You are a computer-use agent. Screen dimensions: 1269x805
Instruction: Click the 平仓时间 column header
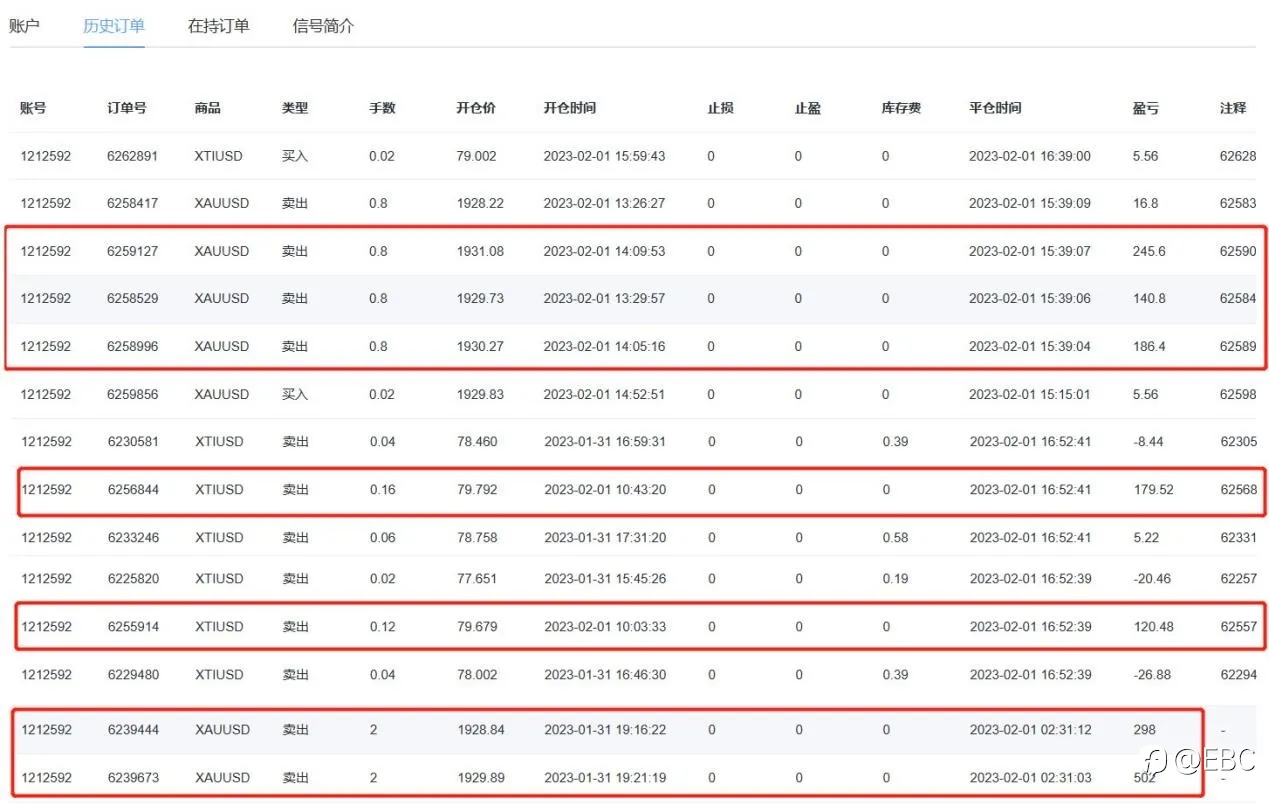click(x=995, y=108)
